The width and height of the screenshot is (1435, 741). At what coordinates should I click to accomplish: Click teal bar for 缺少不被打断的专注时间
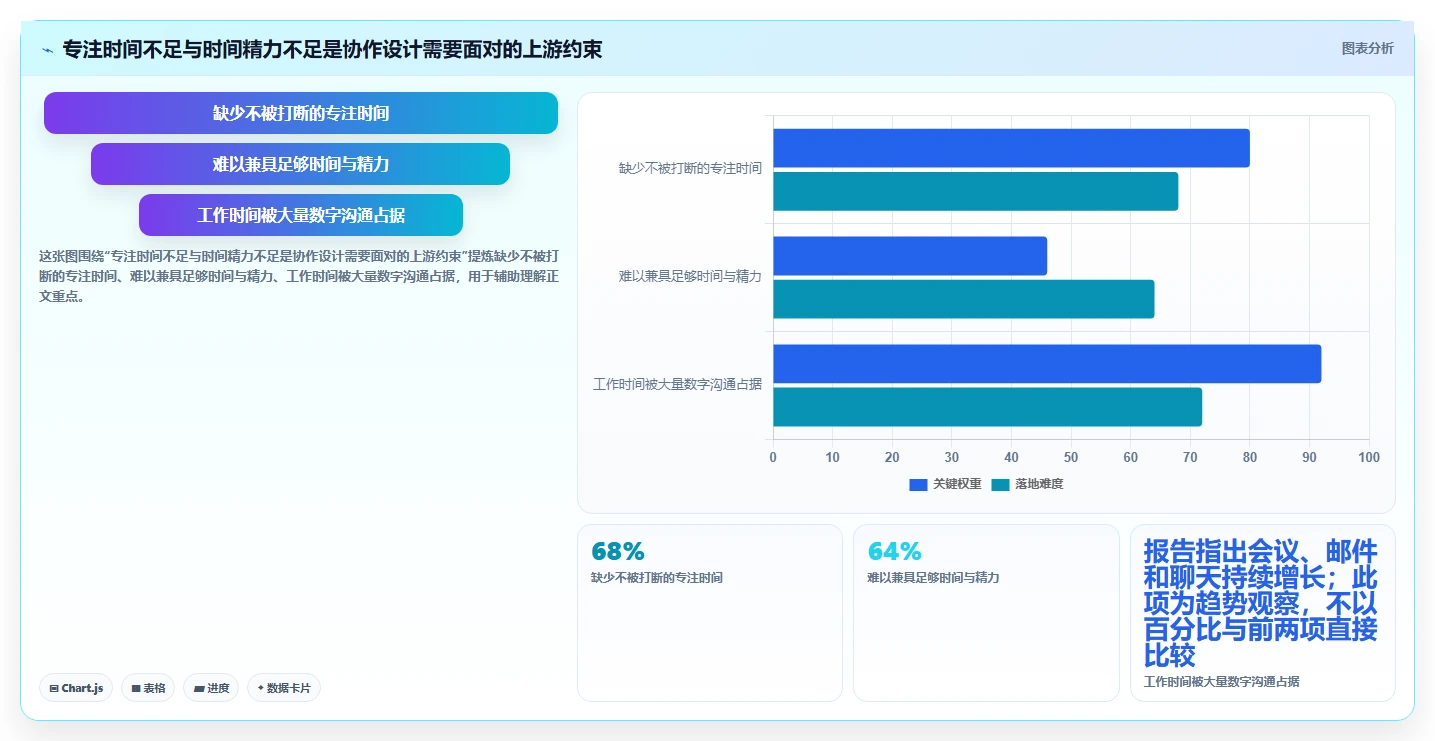975,191
